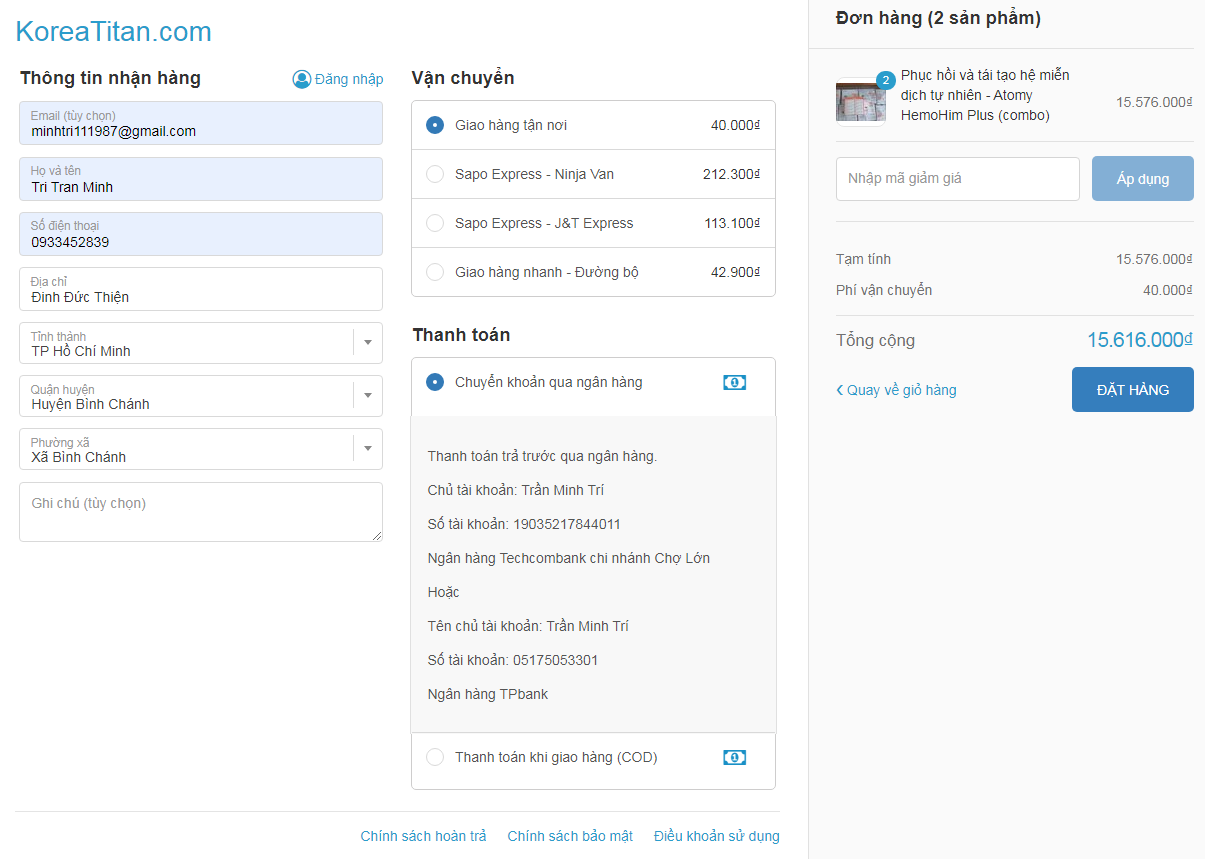Click the KoreaTitan.com site logo
Viewport: 1205px width, 859px height.
coord(114,32)
